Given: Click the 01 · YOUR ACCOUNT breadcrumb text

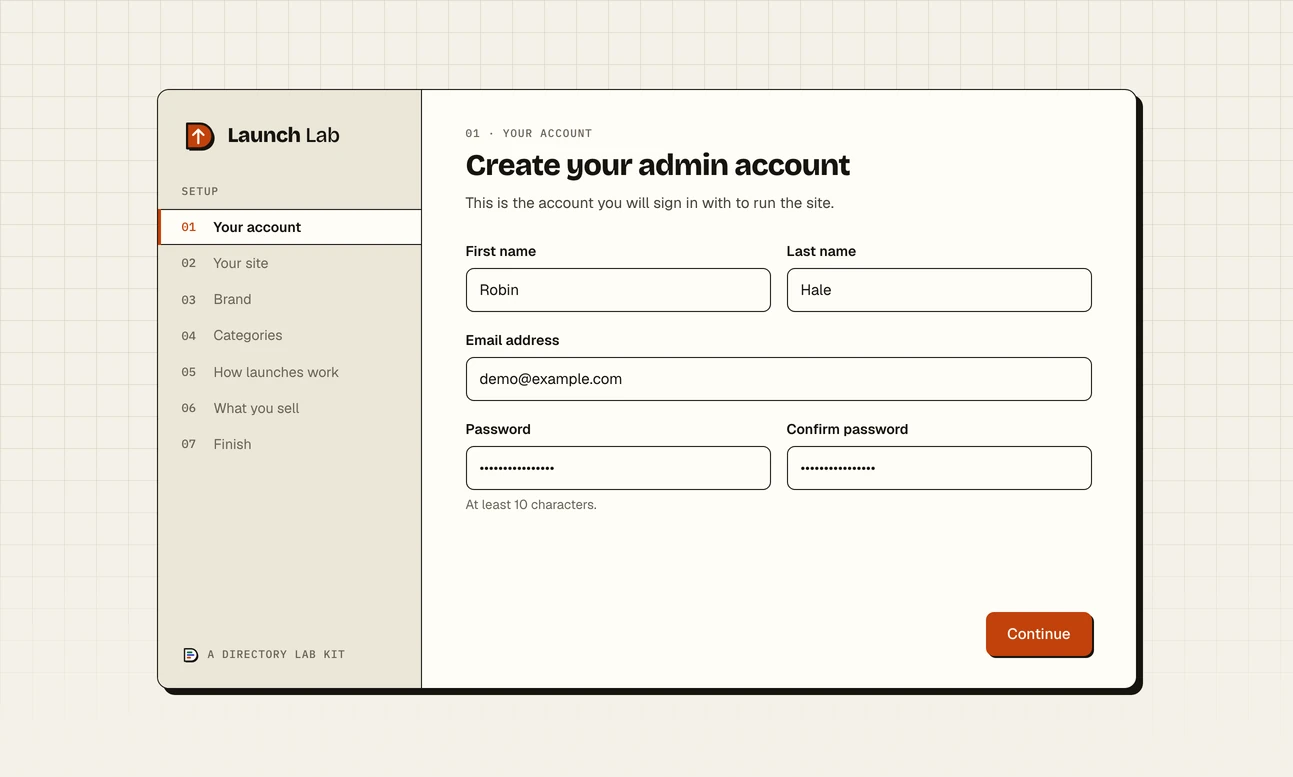Looking at the screenshot, I should click(x=529, y=133).
